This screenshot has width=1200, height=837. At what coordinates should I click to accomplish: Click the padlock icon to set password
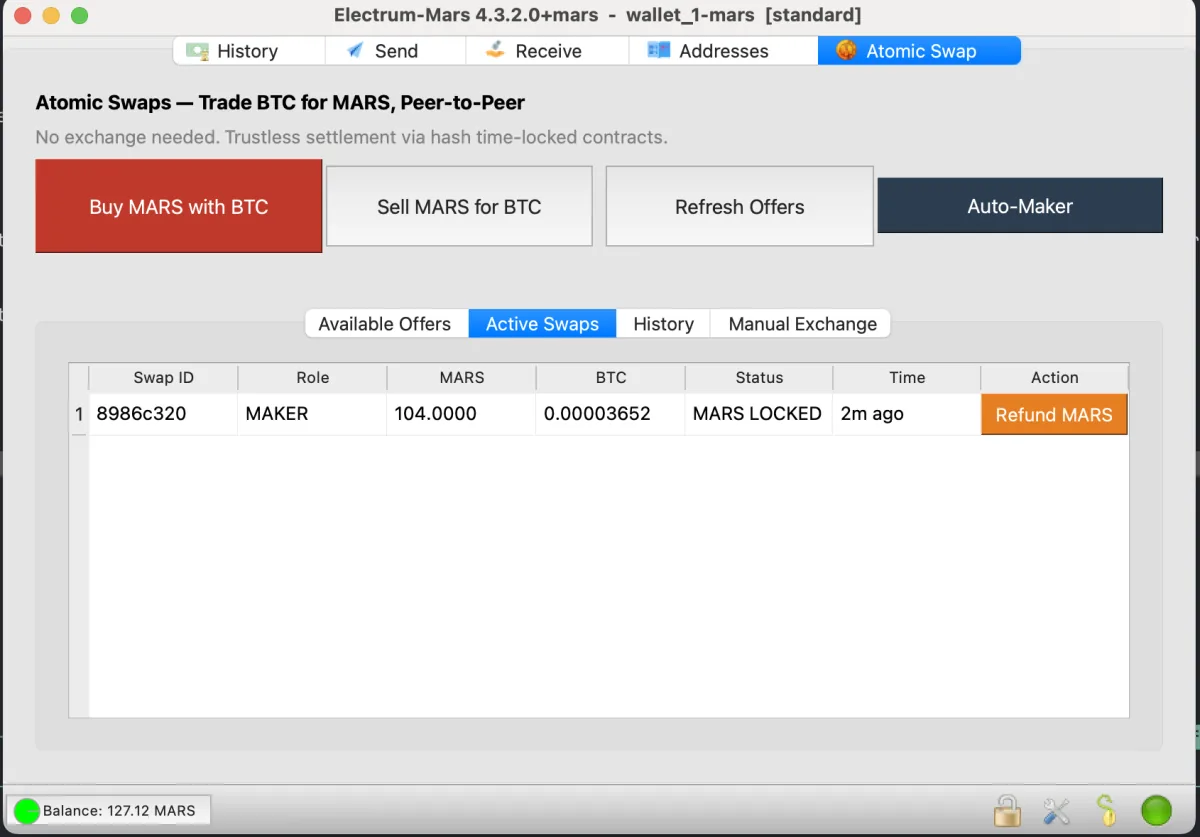click(x=1007, y=810)
